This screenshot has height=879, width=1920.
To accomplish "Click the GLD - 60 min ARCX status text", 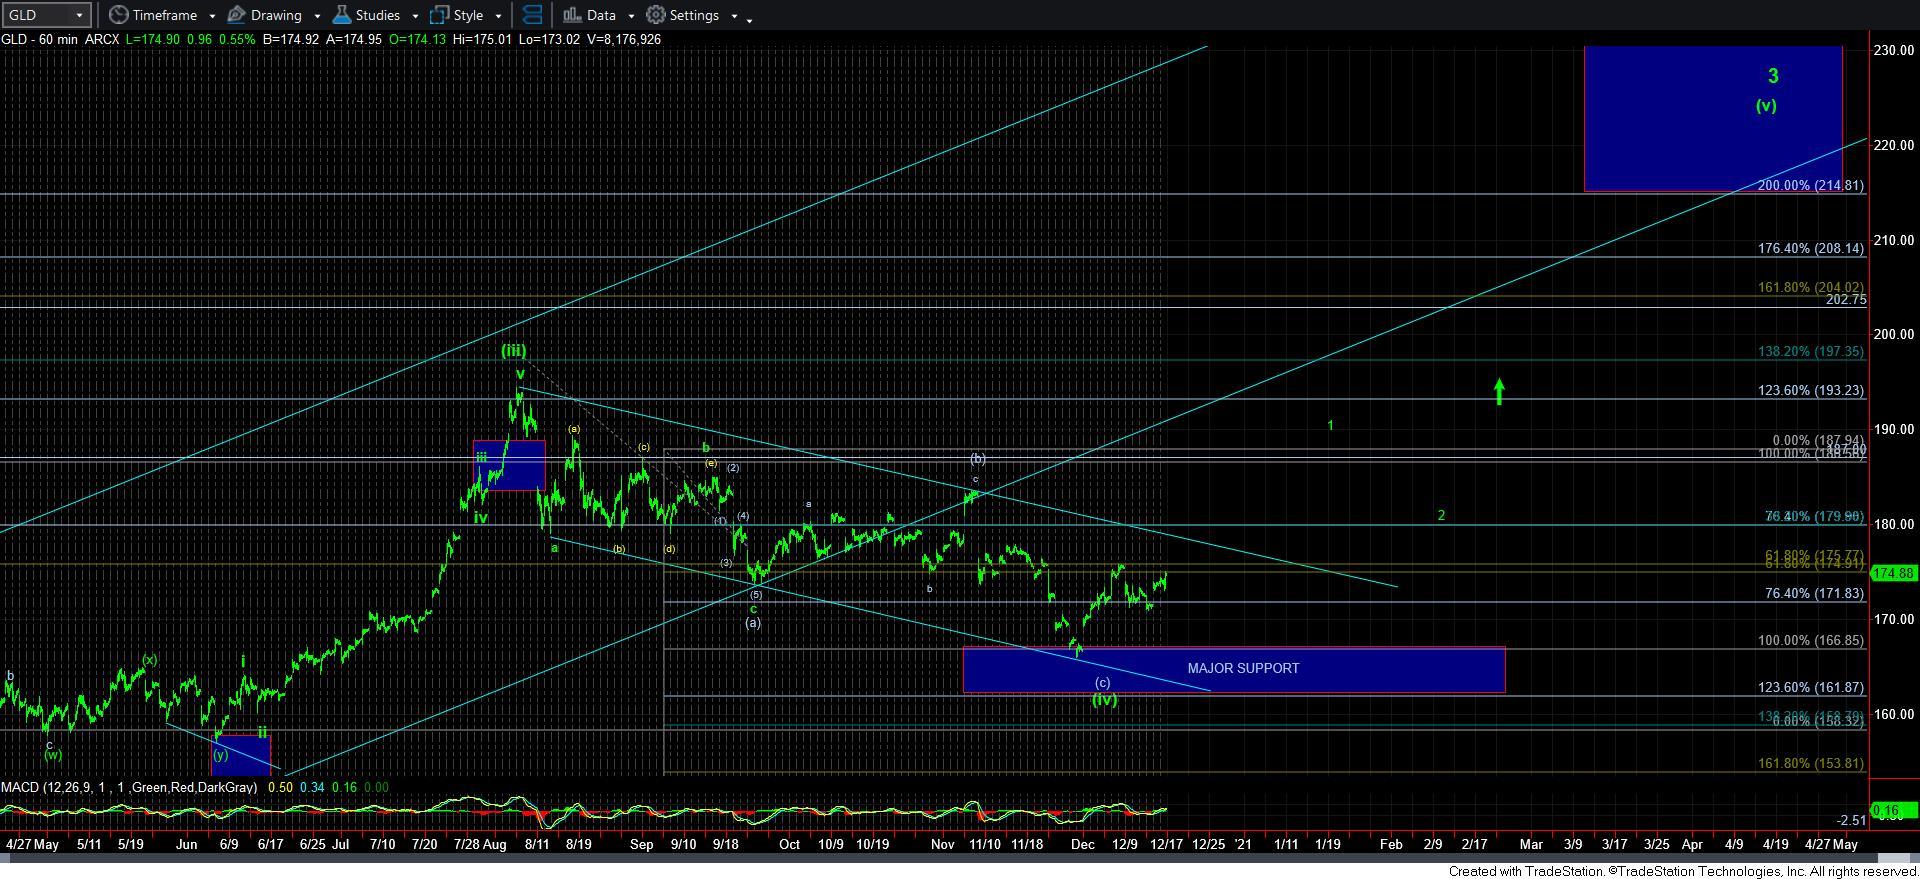I will [x=60, y=39].
